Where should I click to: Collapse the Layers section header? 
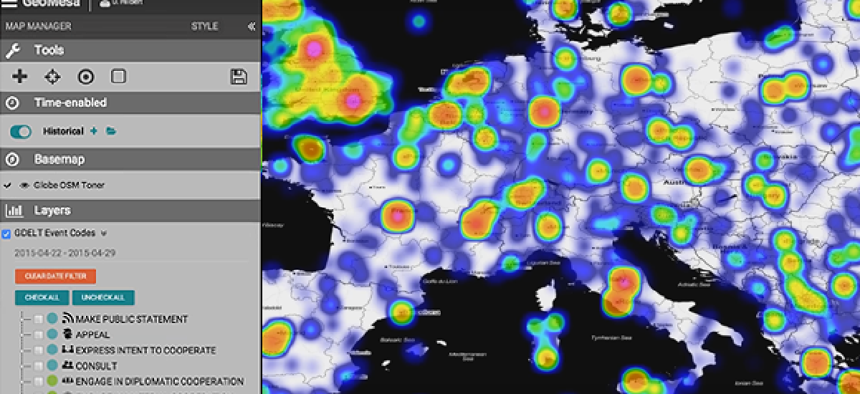coord(130,211)
